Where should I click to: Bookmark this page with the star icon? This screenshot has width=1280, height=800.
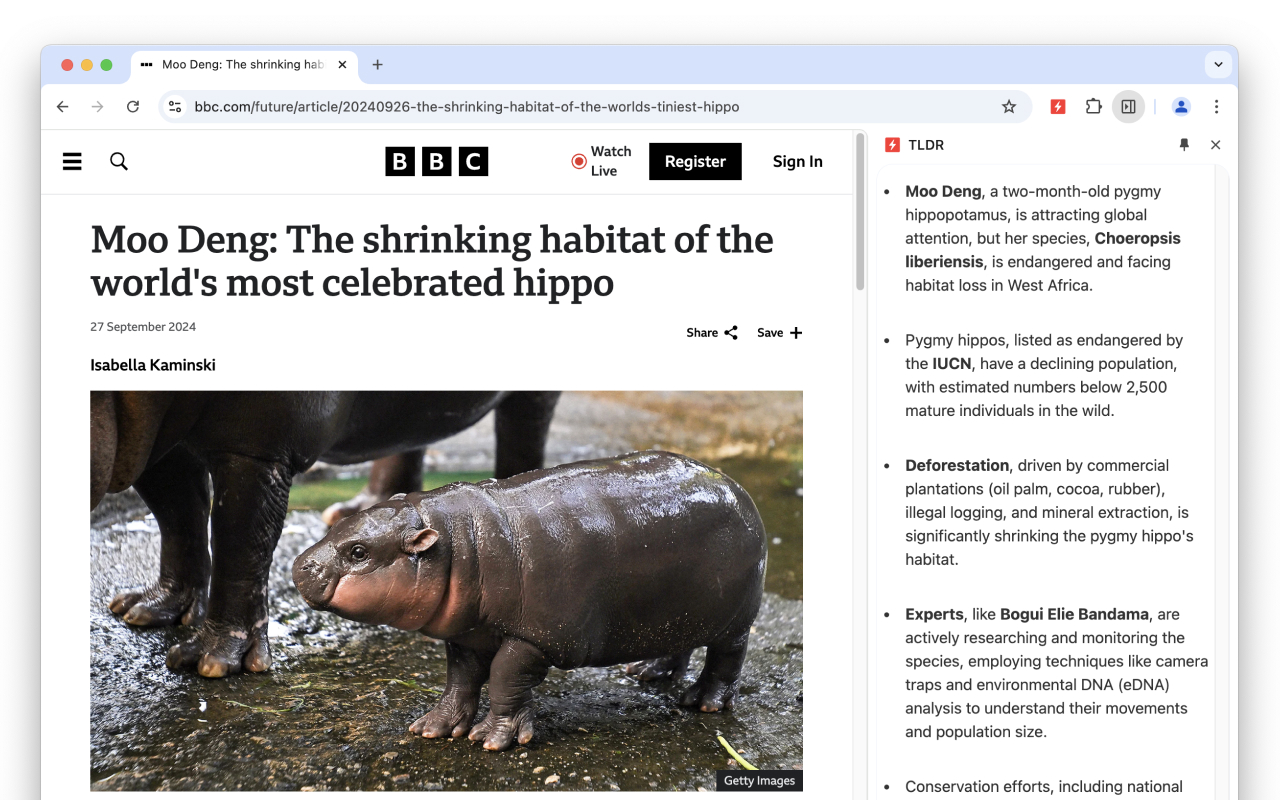coord(1008,106)
